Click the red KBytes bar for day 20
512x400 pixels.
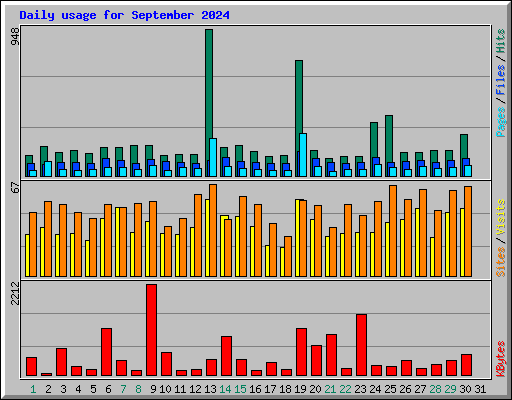(x=316, y=360)
